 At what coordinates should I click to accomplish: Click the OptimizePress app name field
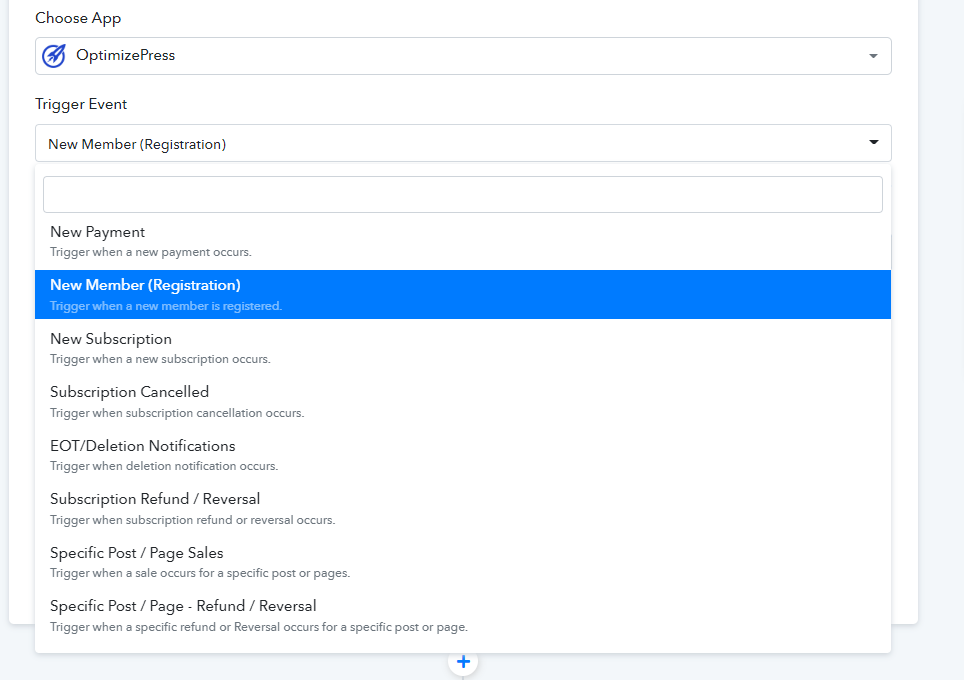(463, 56)
